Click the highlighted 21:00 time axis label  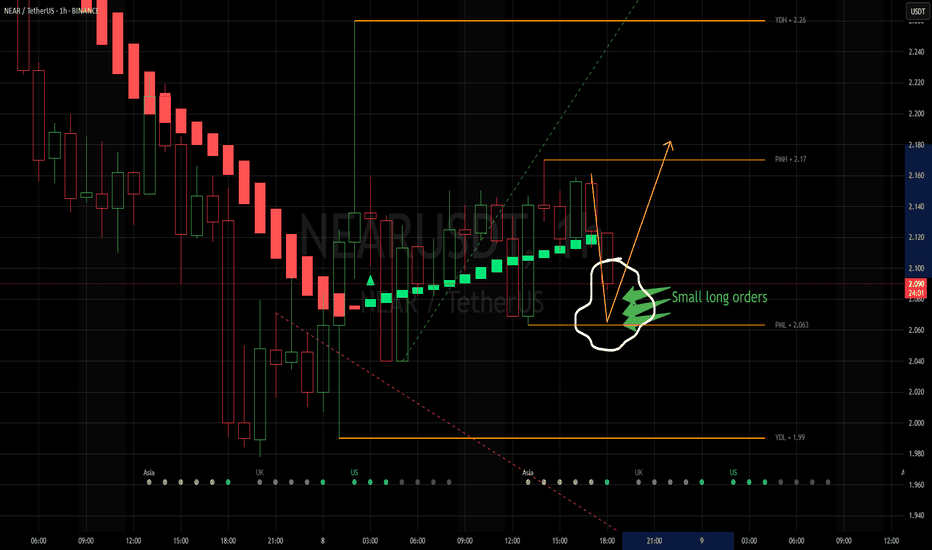pos(654,541)
